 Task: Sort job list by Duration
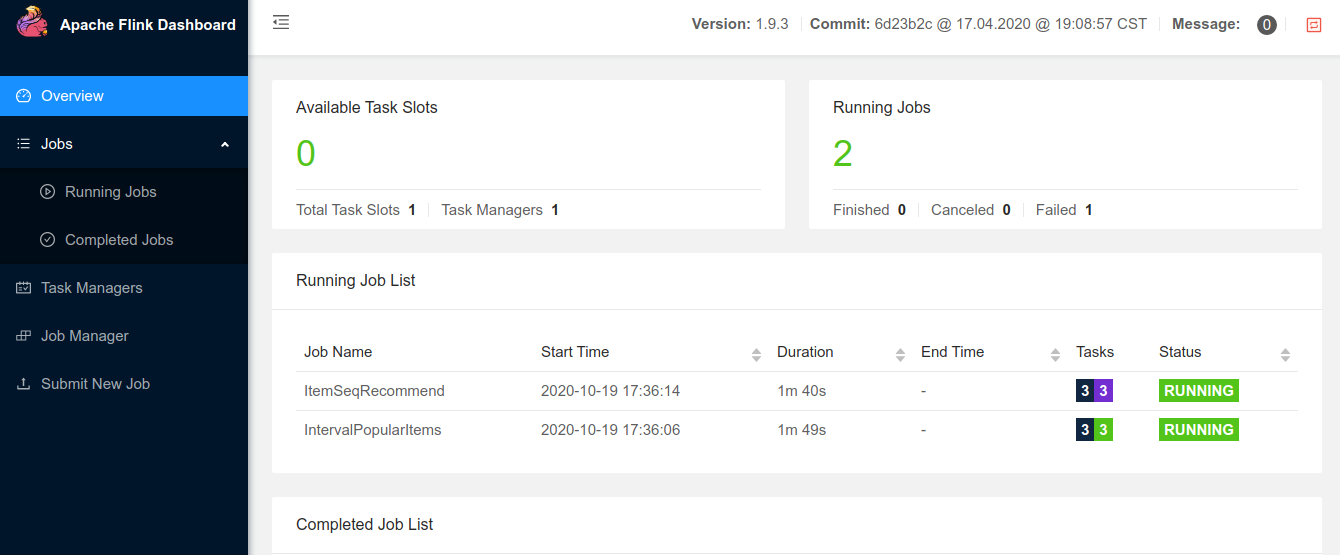pyautogui.click(x=900, y=354)
